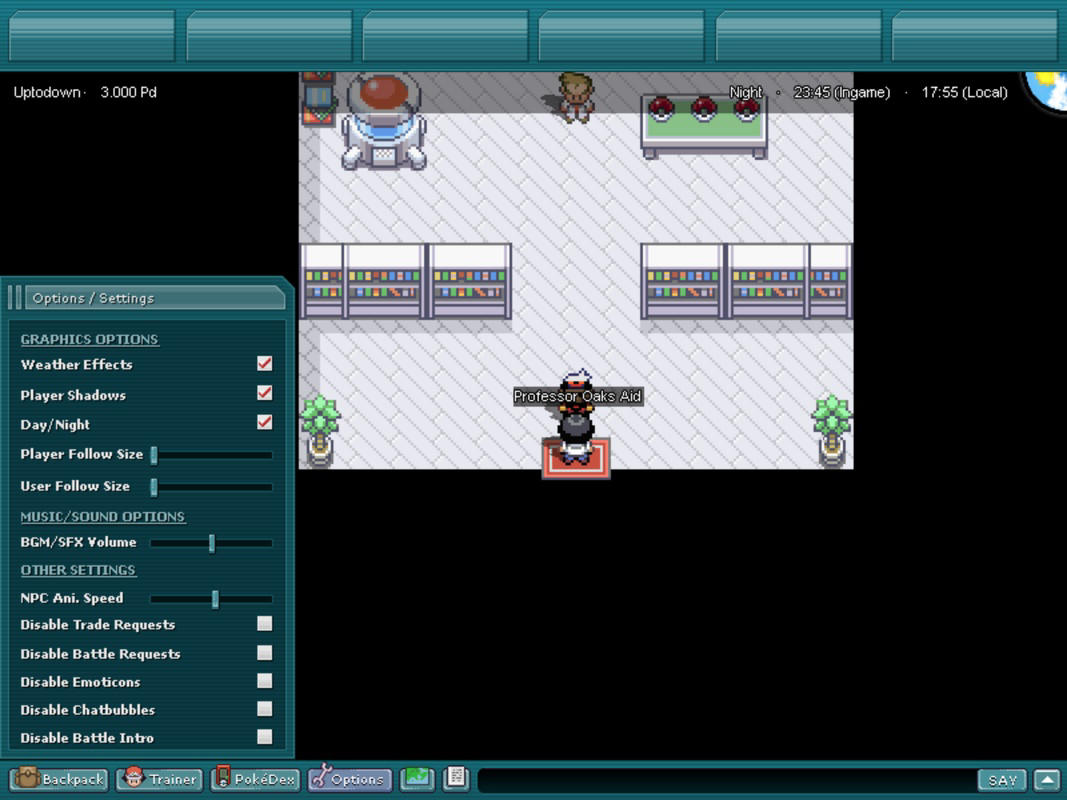Click the red exit mat
The height and width of the screenshot is (800, 1067).
(576, 459)
